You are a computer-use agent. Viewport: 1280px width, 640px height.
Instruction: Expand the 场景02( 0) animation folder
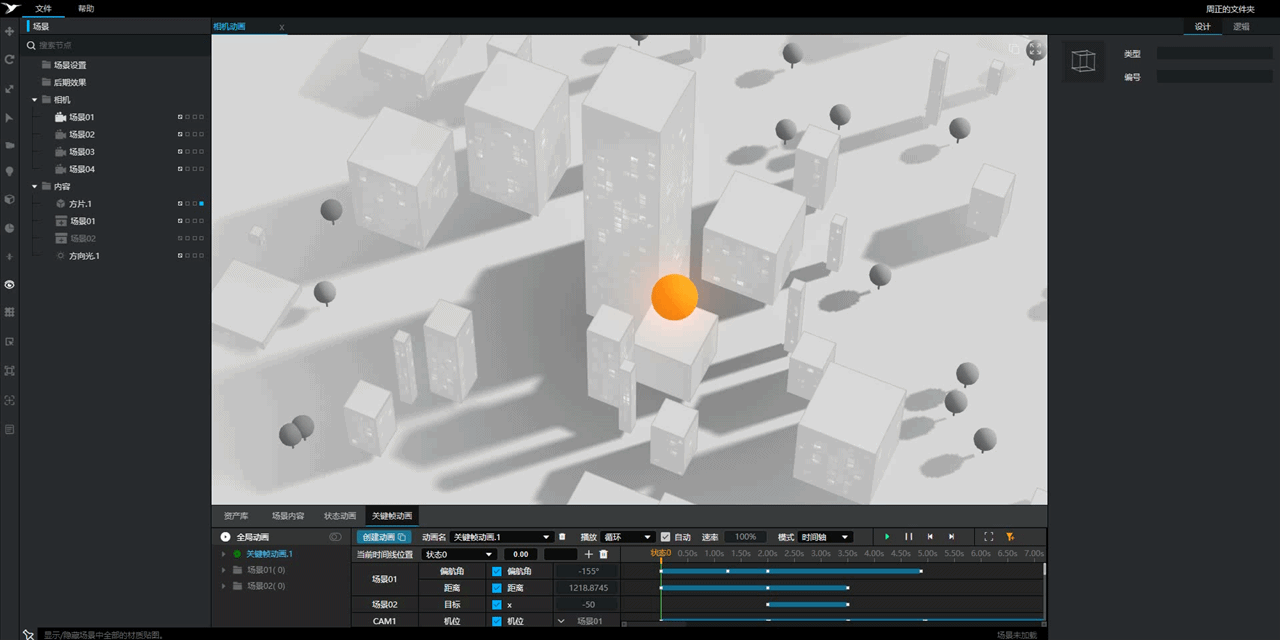224,586
